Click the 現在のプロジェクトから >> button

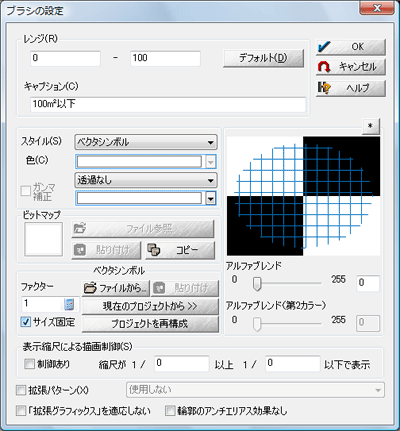click(150, 306)
